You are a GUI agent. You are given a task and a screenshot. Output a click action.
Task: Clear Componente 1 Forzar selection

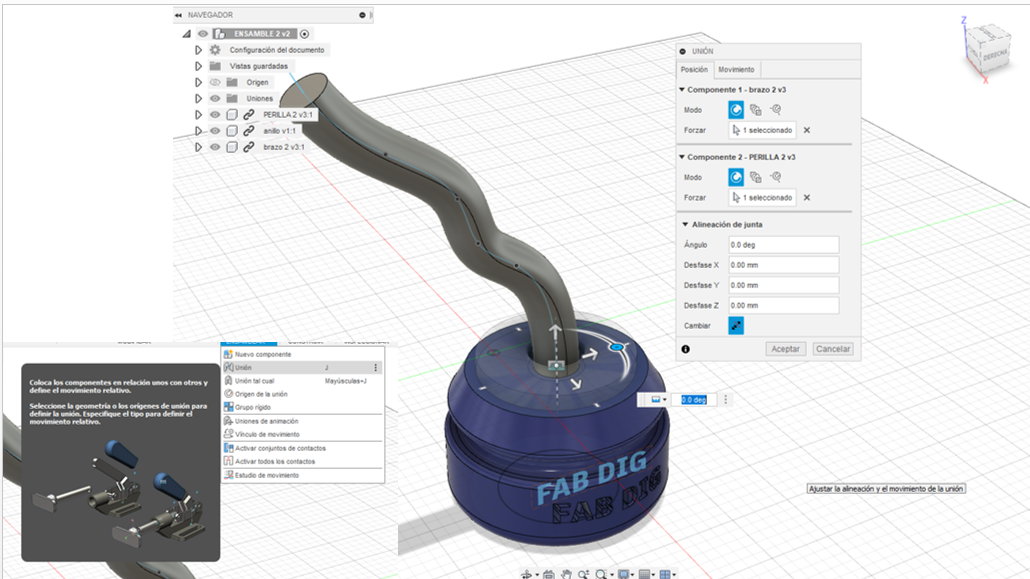[x=807, y=130]
